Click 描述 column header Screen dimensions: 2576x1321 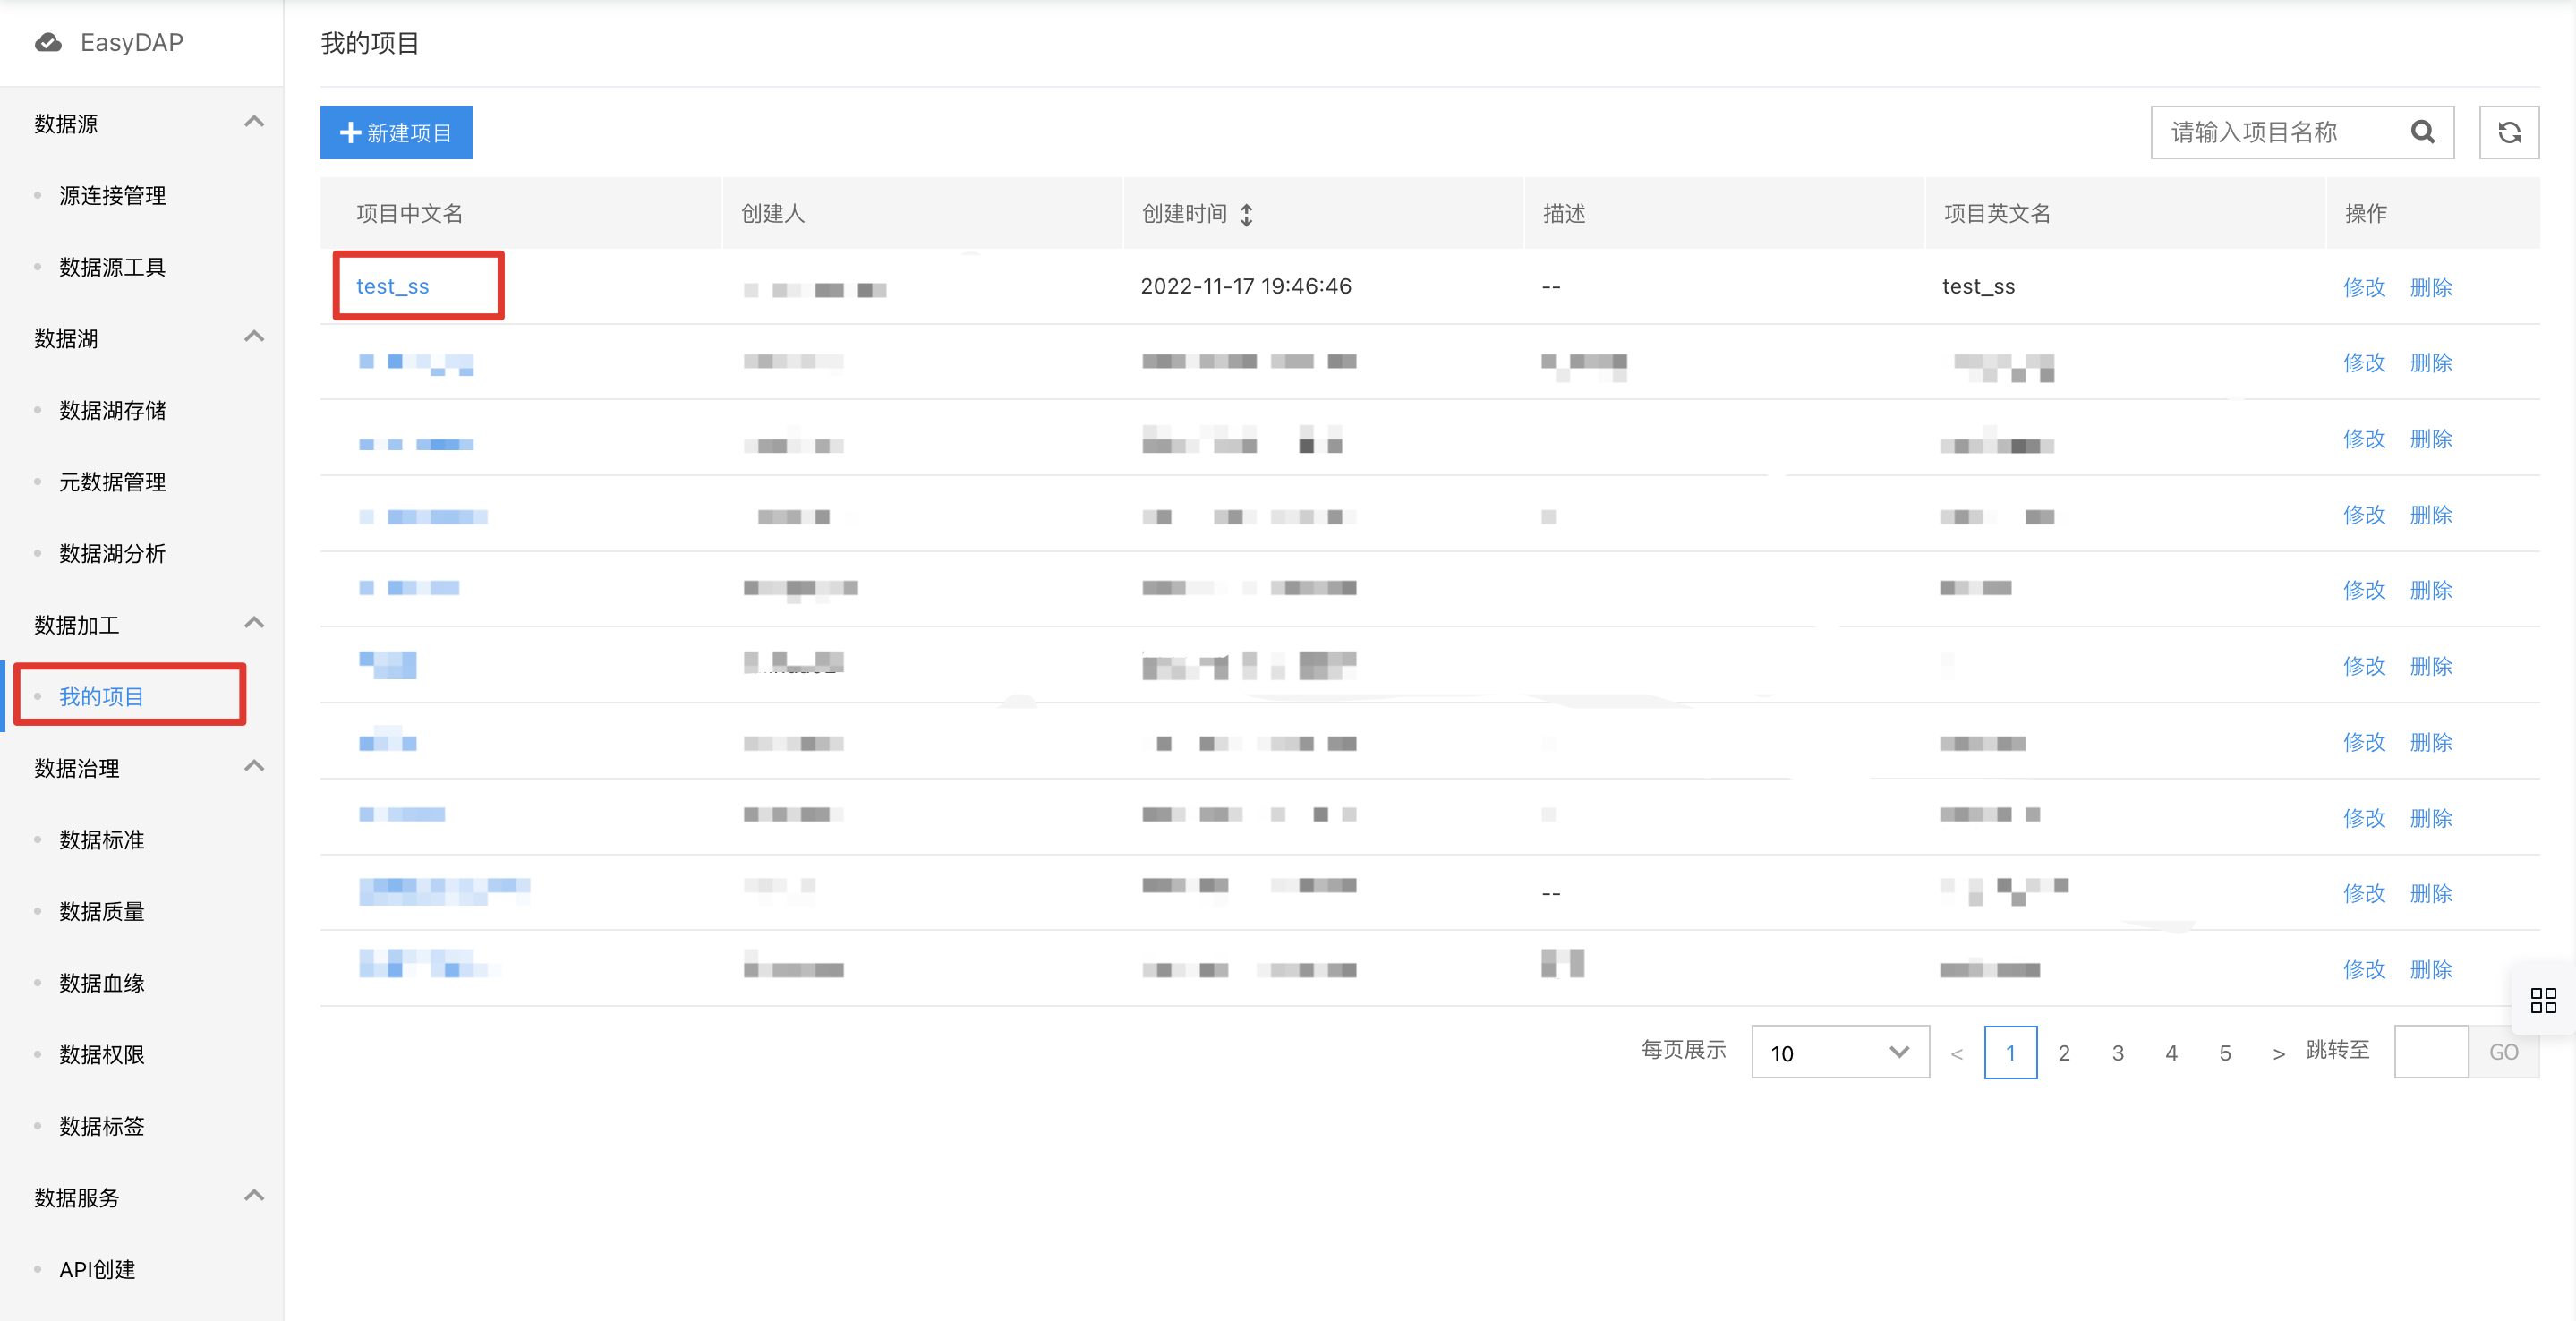tap(1564, 213)
